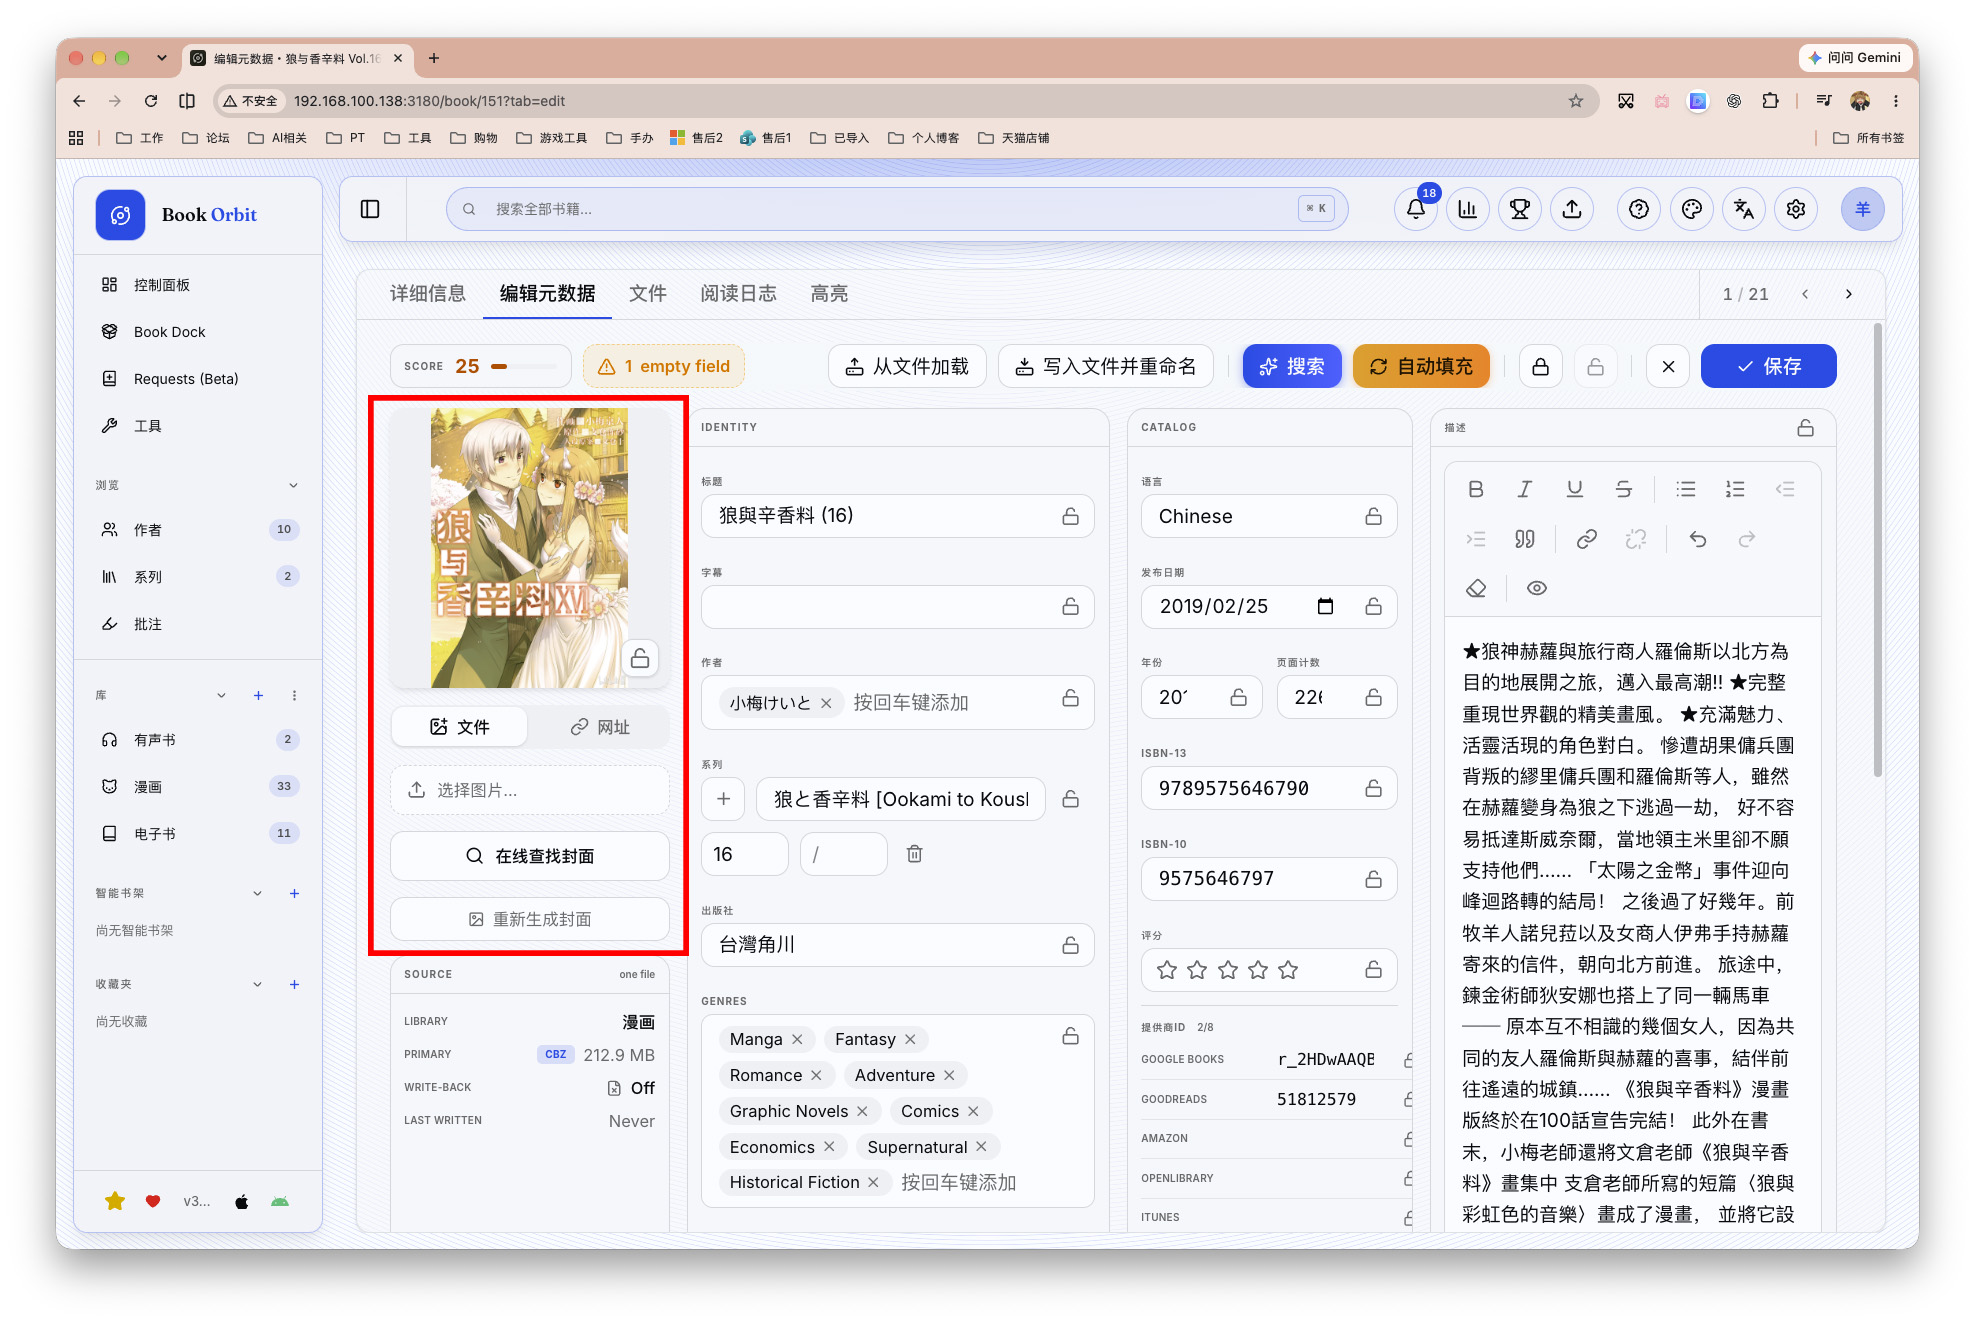Open the 工作 bookmarks folder

pyautogui.click(x=140, y=138)
